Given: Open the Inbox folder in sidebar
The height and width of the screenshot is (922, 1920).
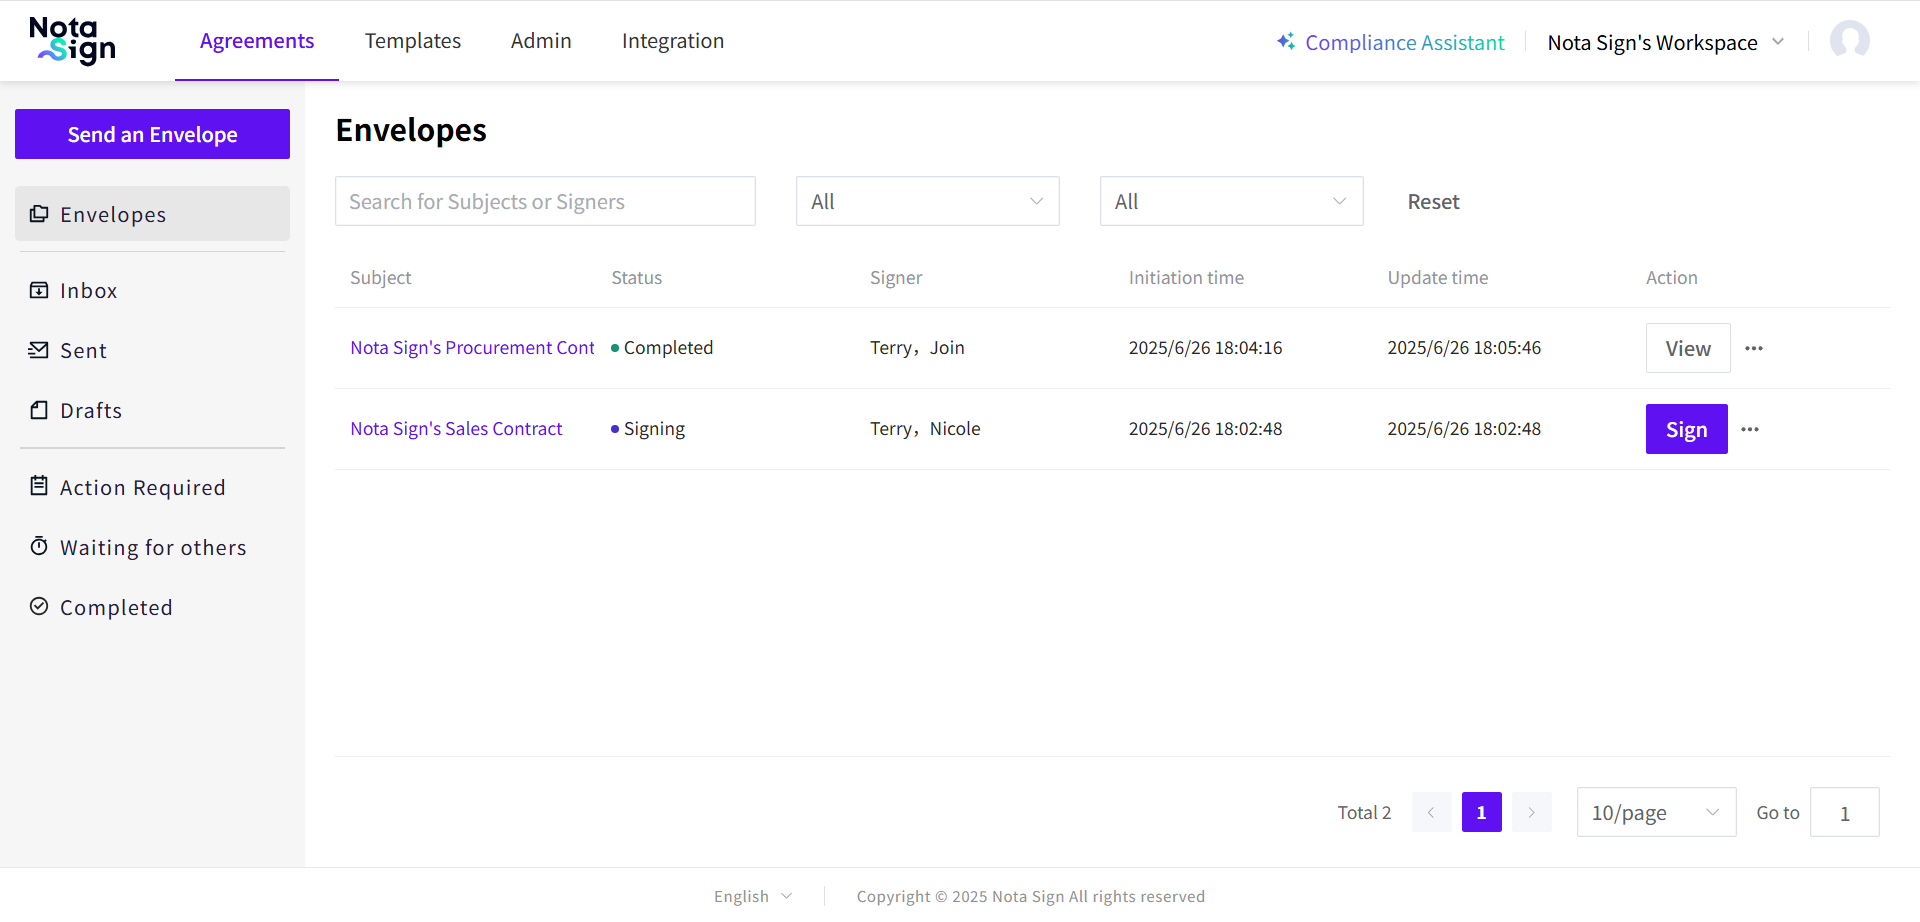Looking at the screenshot, I should click(x=88, y=291).
